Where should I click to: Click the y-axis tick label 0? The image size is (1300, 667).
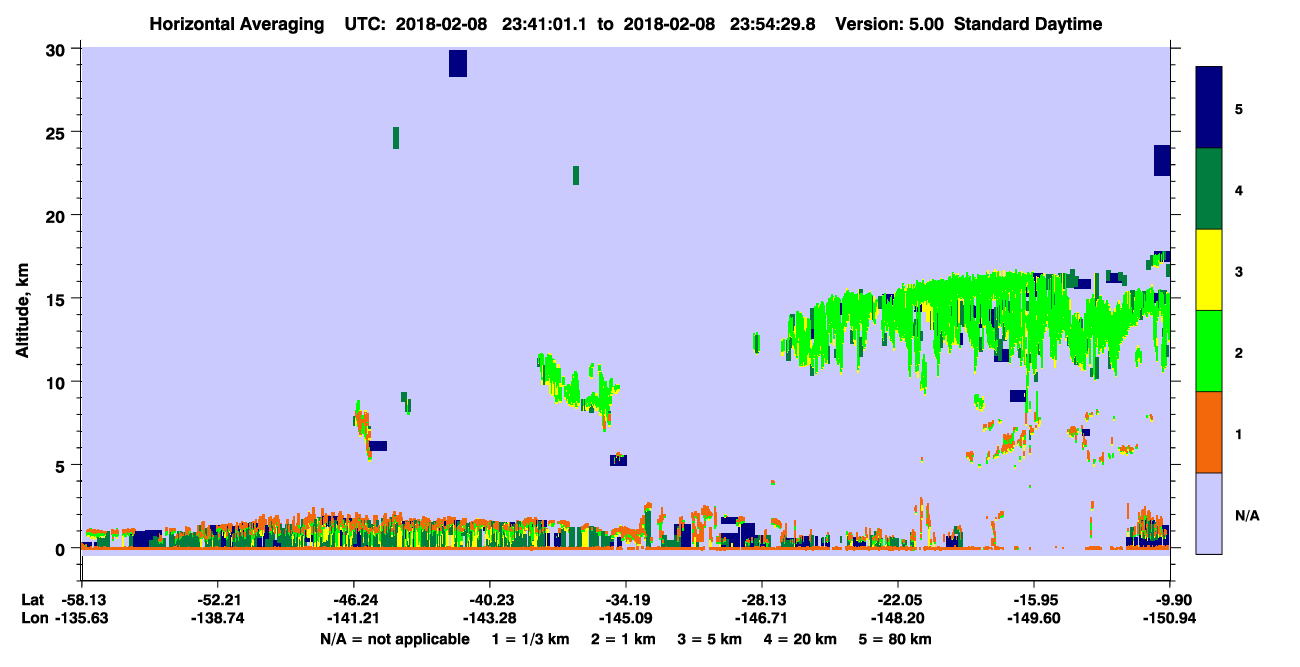coord(62,549)
